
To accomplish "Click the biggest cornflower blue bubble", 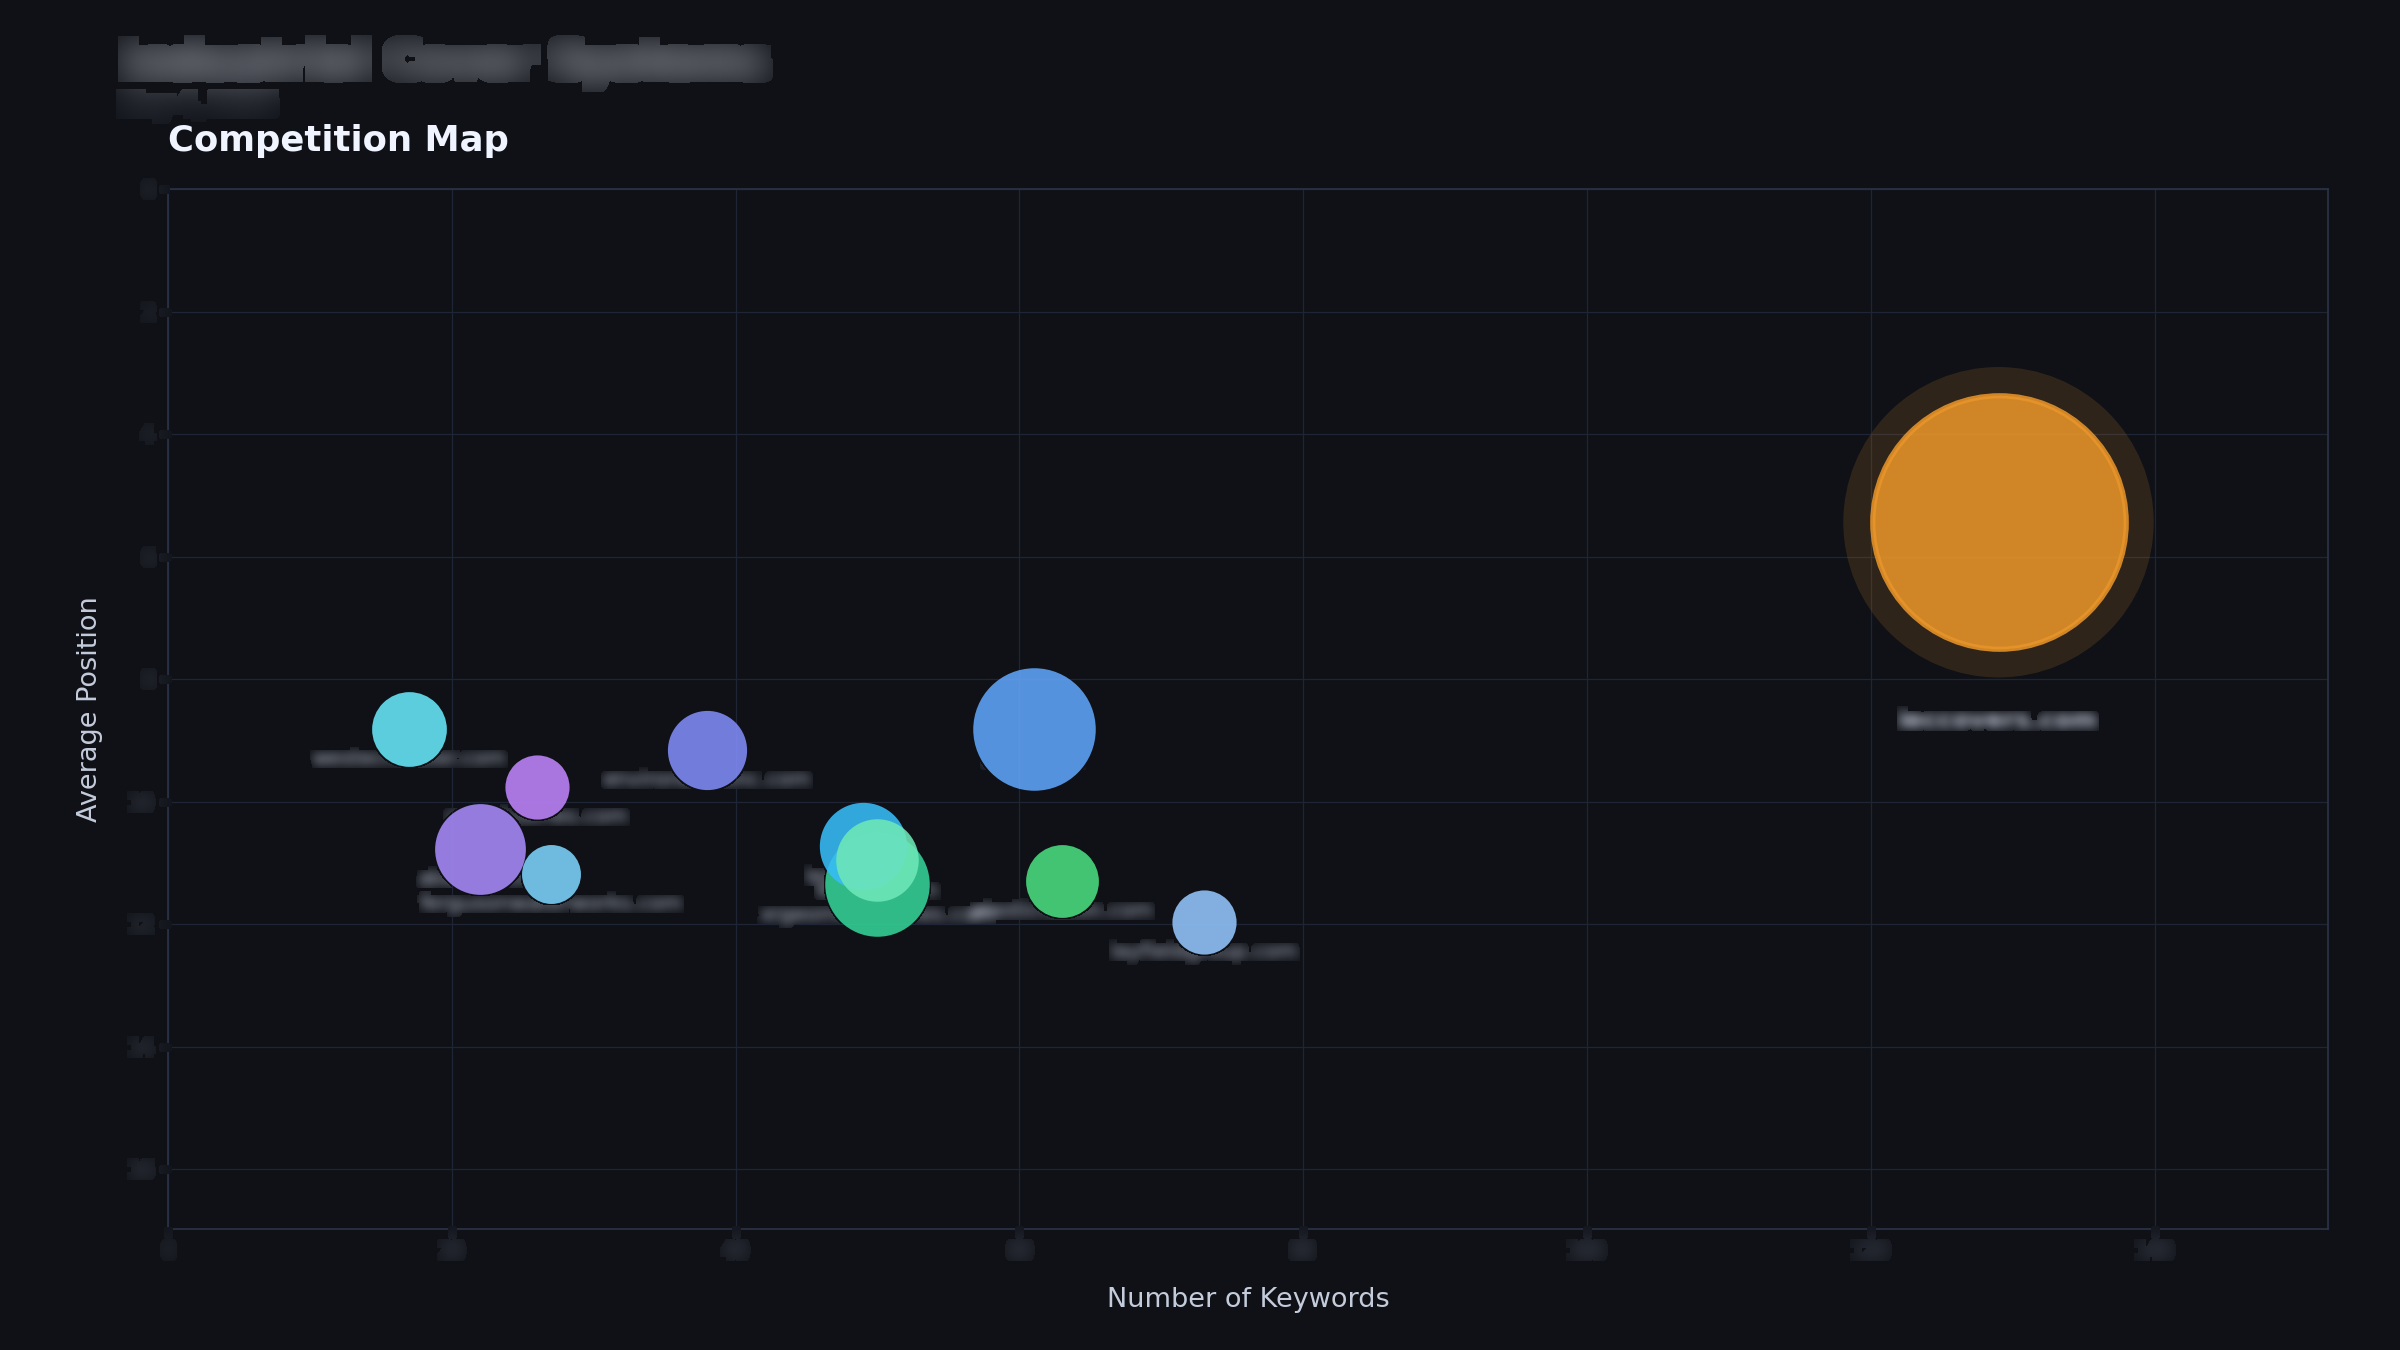I will click(x=1034, y=729).
